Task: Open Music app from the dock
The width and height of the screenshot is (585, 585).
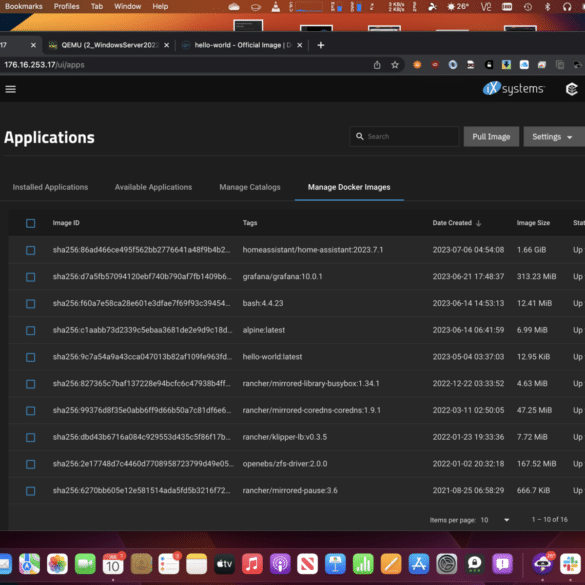Action: [252, 564]
